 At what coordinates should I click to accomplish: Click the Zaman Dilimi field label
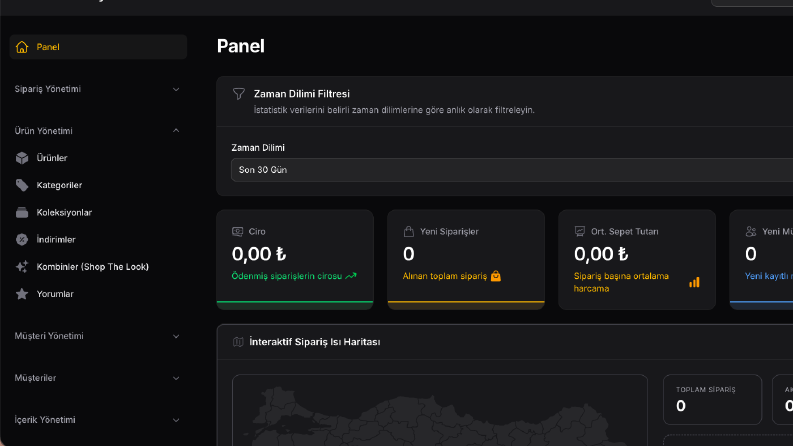(x=258, y=148)
